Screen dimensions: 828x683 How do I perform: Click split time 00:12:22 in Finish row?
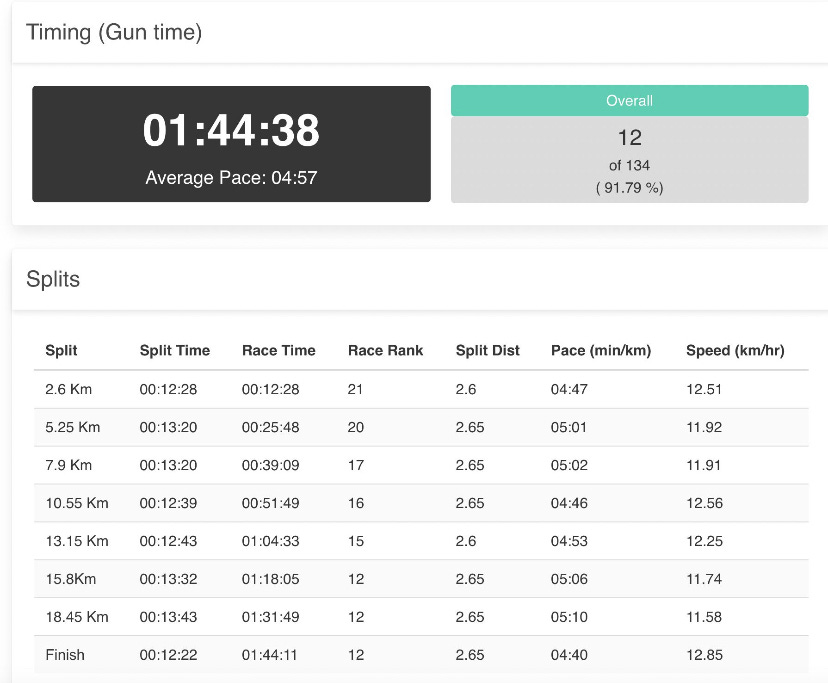168,656
